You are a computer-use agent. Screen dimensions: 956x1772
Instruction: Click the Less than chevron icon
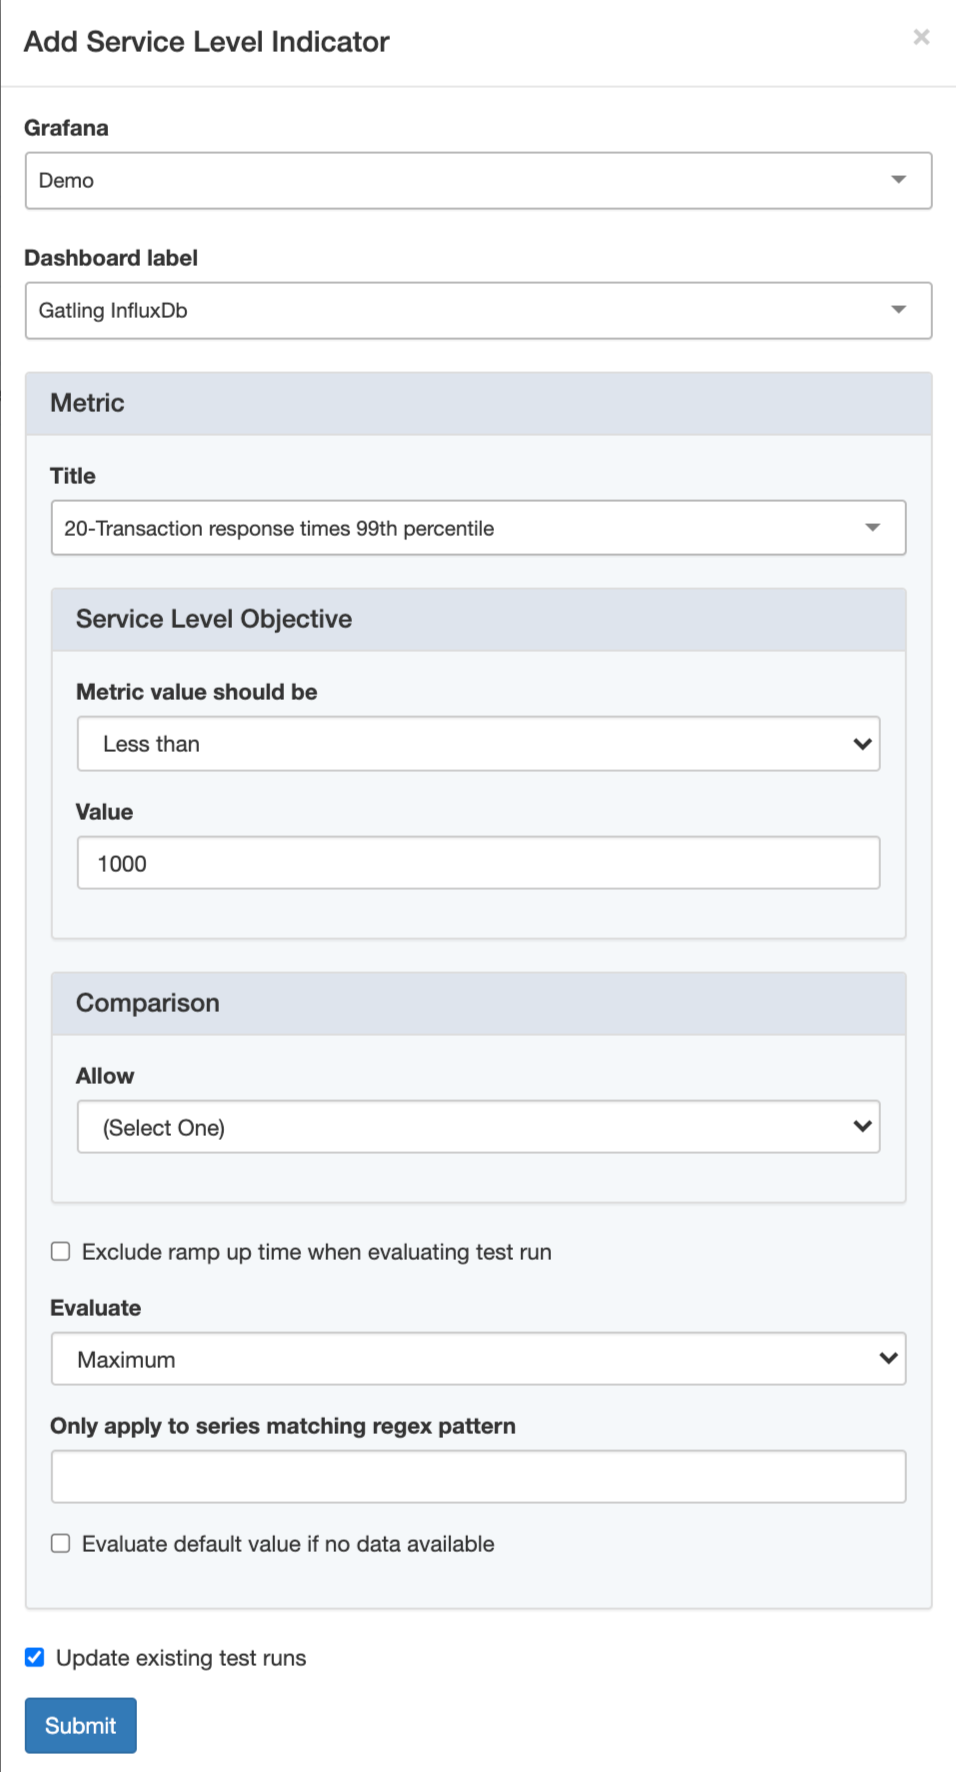click(862, 744)
